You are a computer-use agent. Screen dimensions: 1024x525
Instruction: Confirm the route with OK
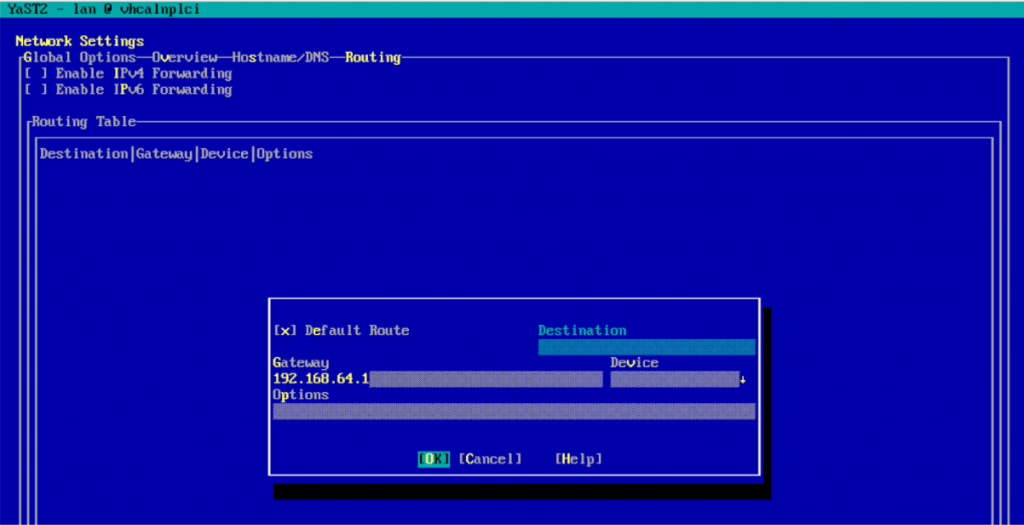tap(434, 459)
